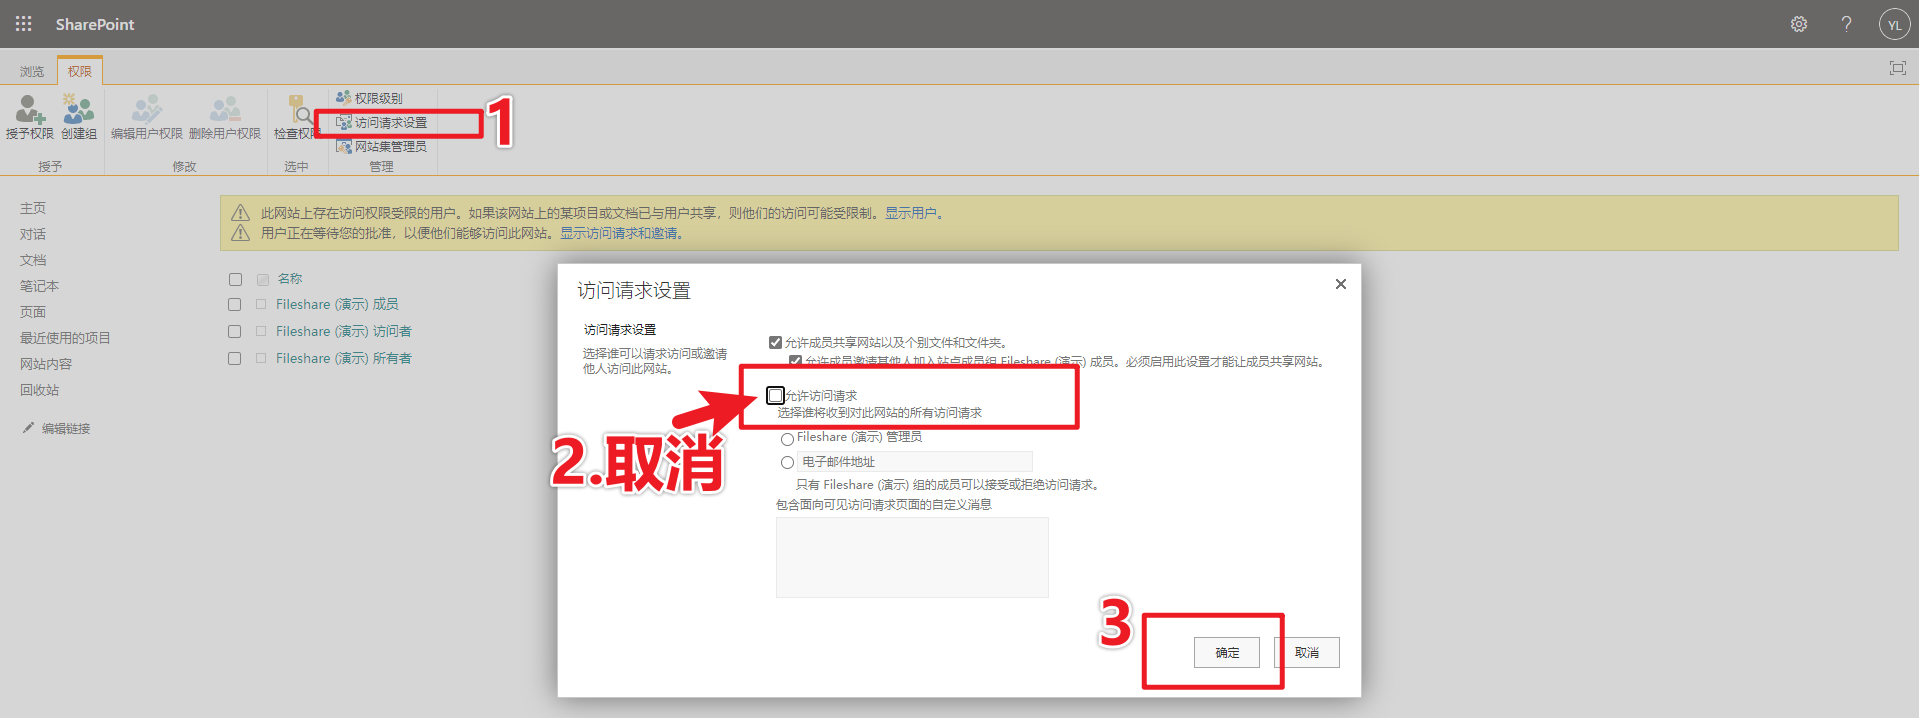Select the 电子邮件地址 radio option

(787, 462)
